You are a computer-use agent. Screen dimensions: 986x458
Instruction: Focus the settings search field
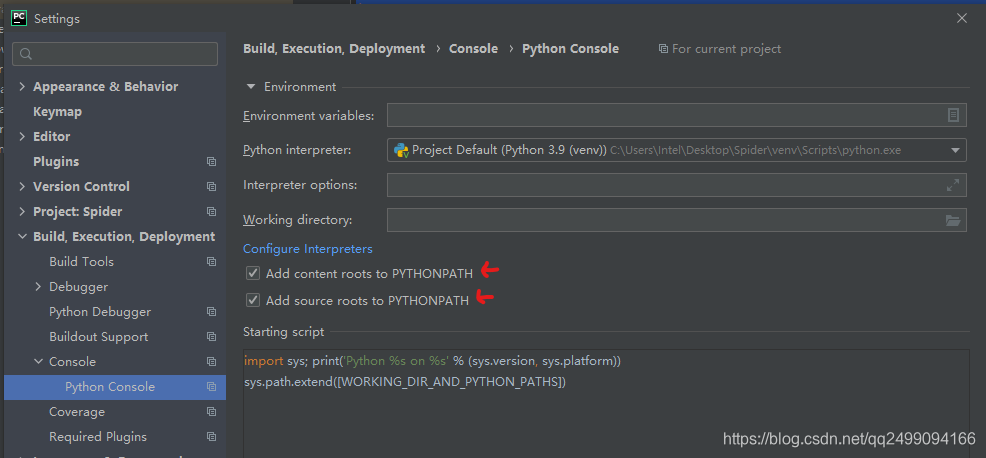[x=115, y=54]
